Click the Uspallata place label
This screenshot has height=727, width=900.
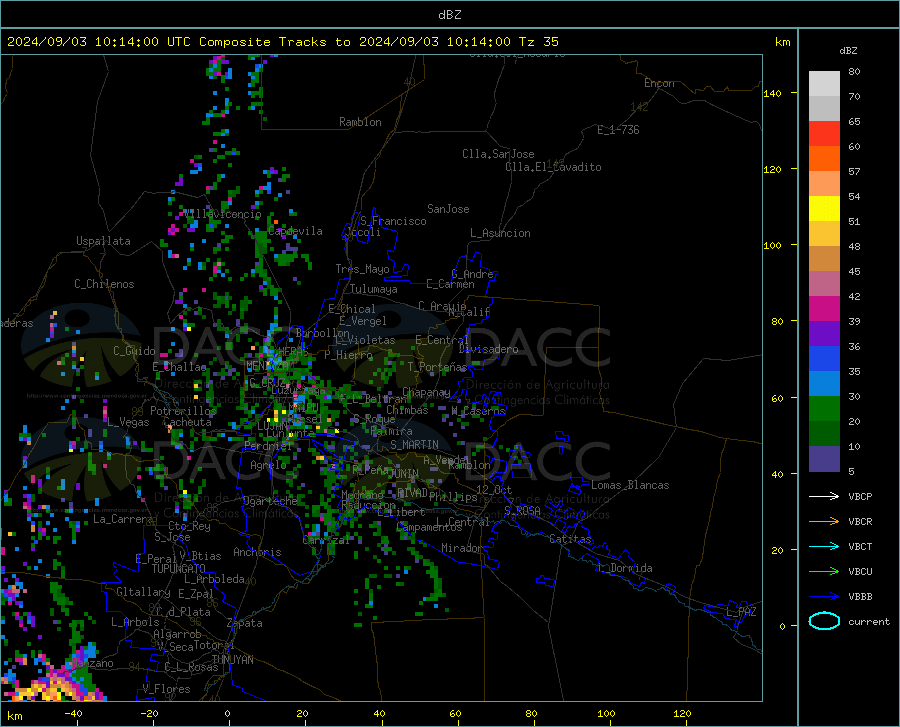[103, 241]
